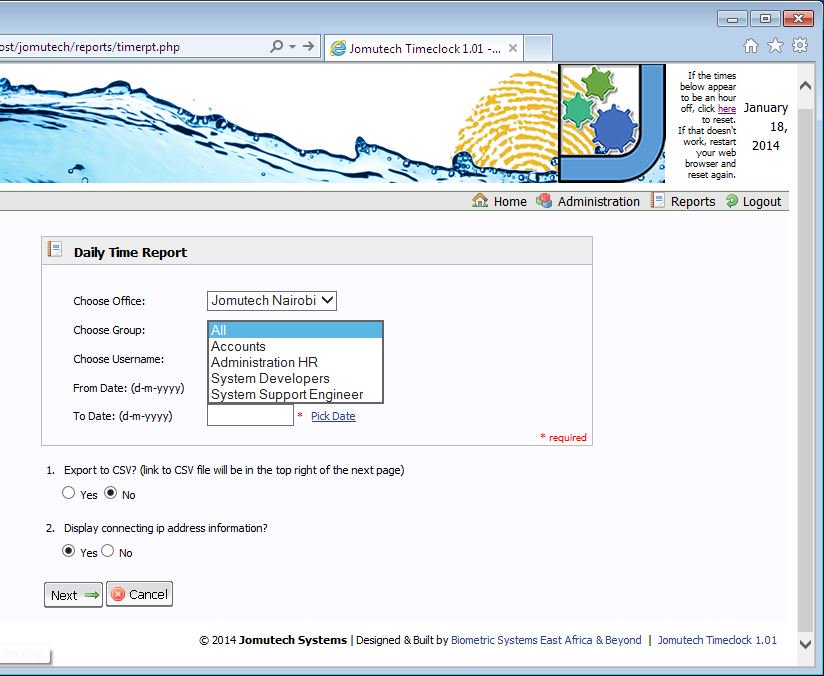Open address bar search dropdown arrow
824x676 pixels.
[x=292, y=46]
